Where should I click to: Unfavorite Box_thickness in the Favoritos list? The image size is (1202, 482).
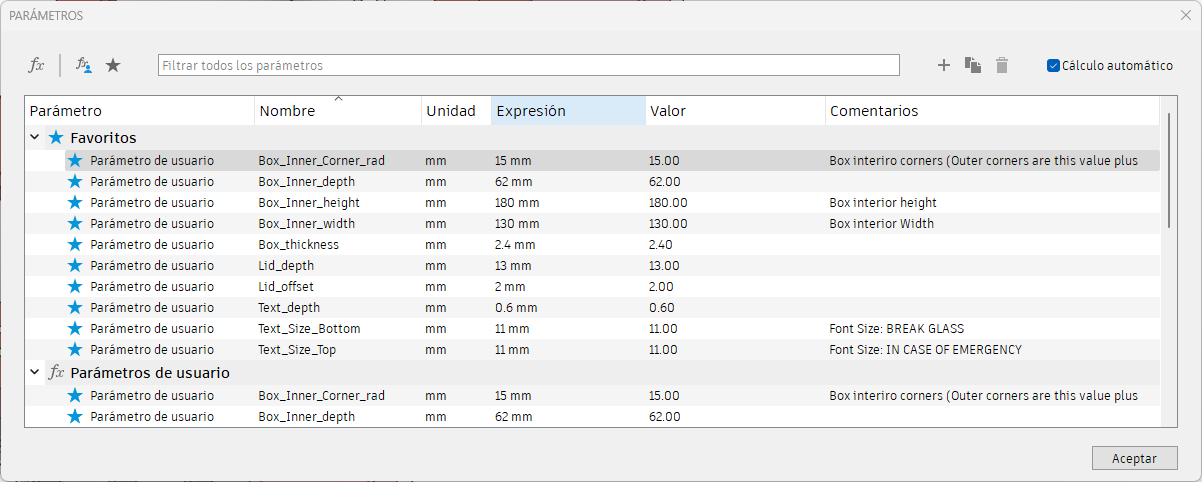click(x=75, y=245)
